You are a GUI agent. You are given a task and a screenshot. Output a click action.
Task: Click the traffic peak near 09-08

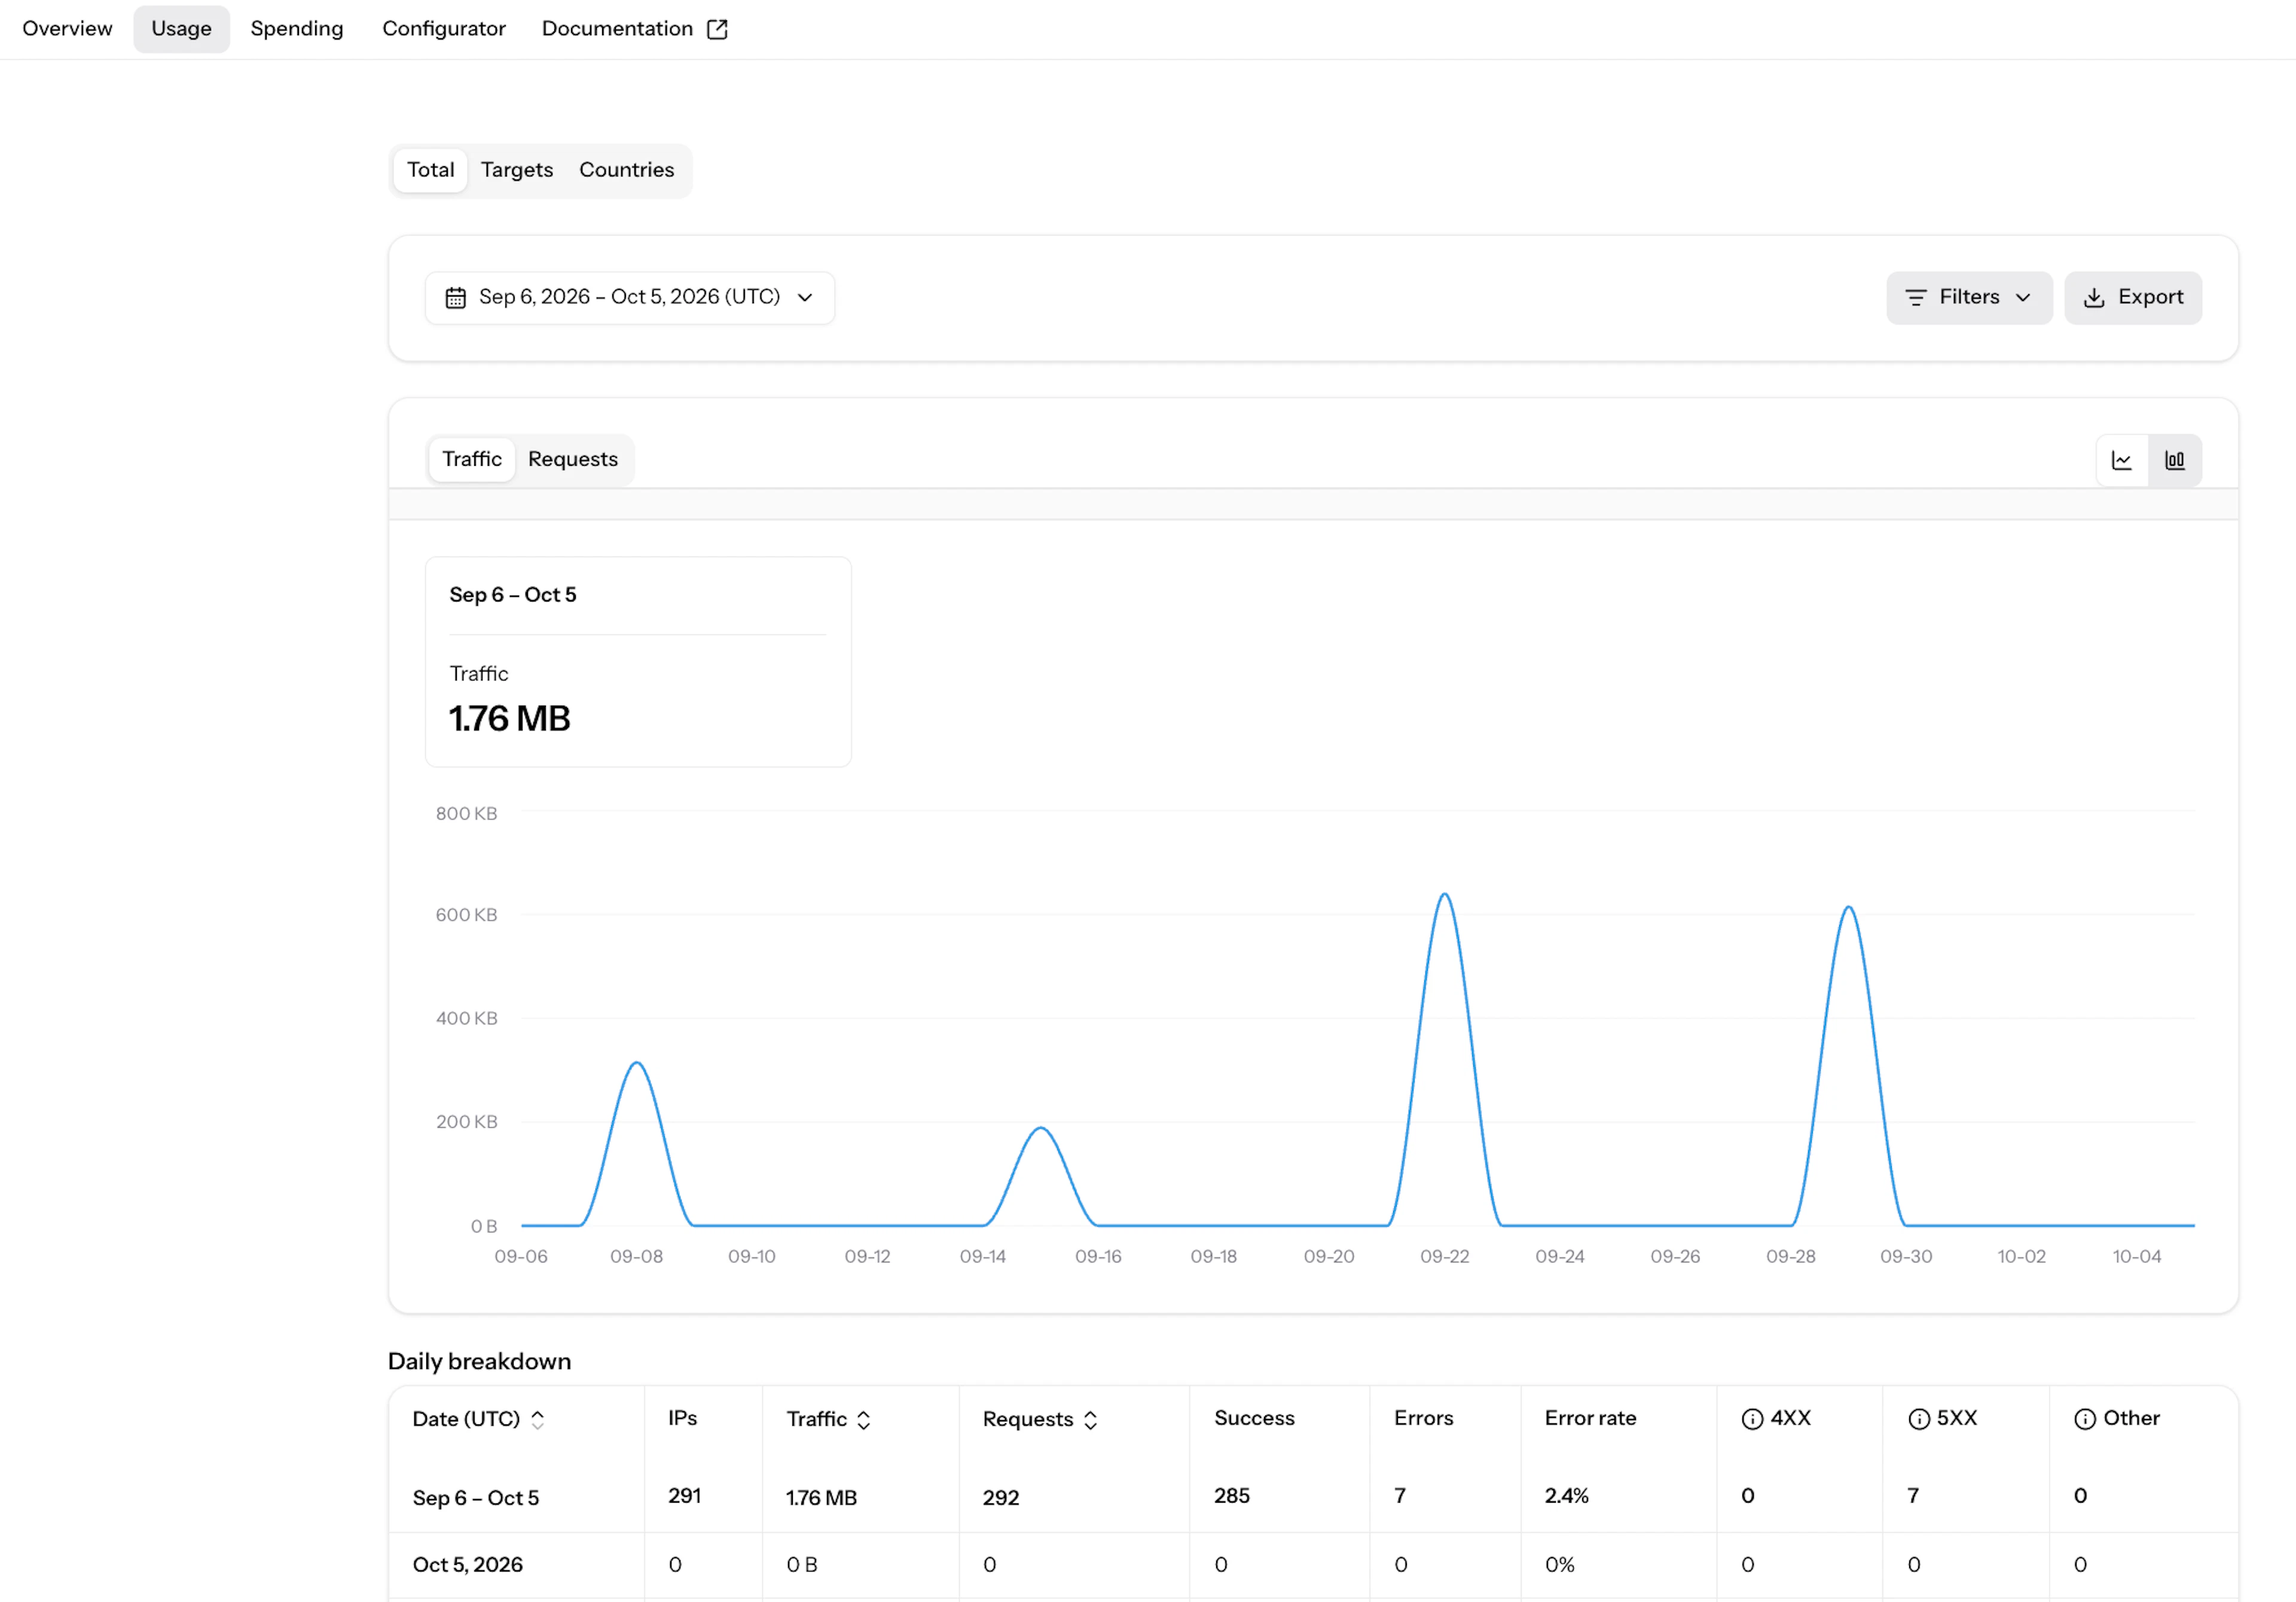pyautogui.click(x=637, y=1063)
